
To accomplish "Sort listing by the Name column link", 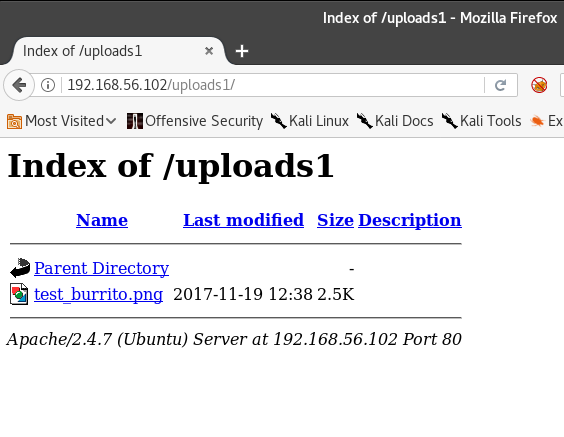I will 102,220.
